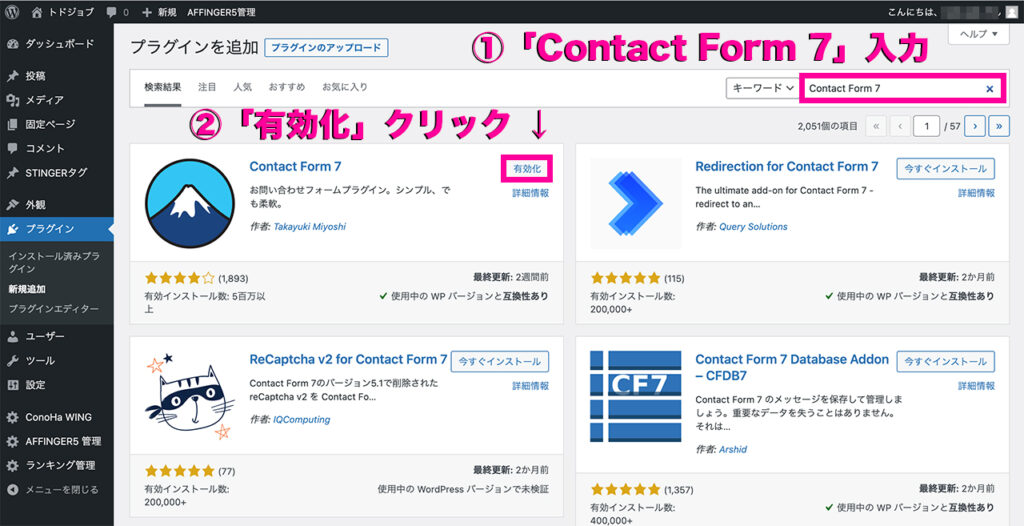Clear search with the x icon
Screen dimensions: 1024x526
coord(989,89)
